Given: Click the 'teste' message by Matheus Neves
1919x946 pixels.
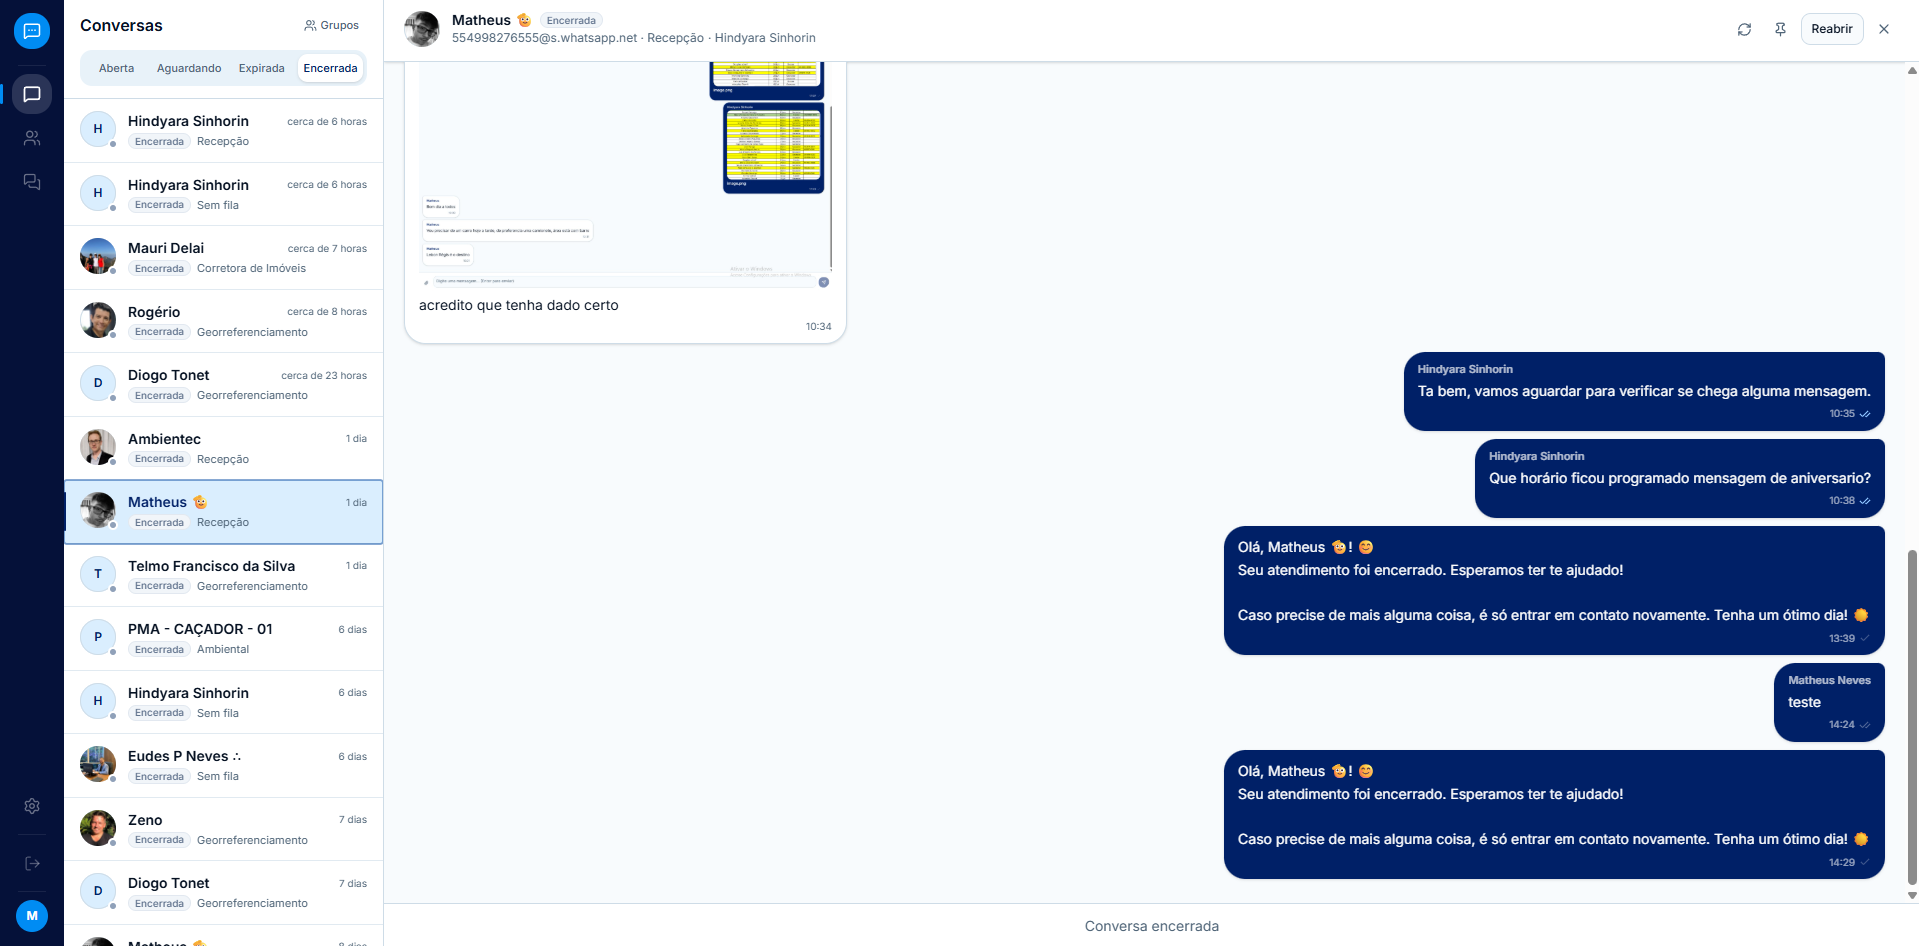Looking at the screenshot, I should point(1829,702).
